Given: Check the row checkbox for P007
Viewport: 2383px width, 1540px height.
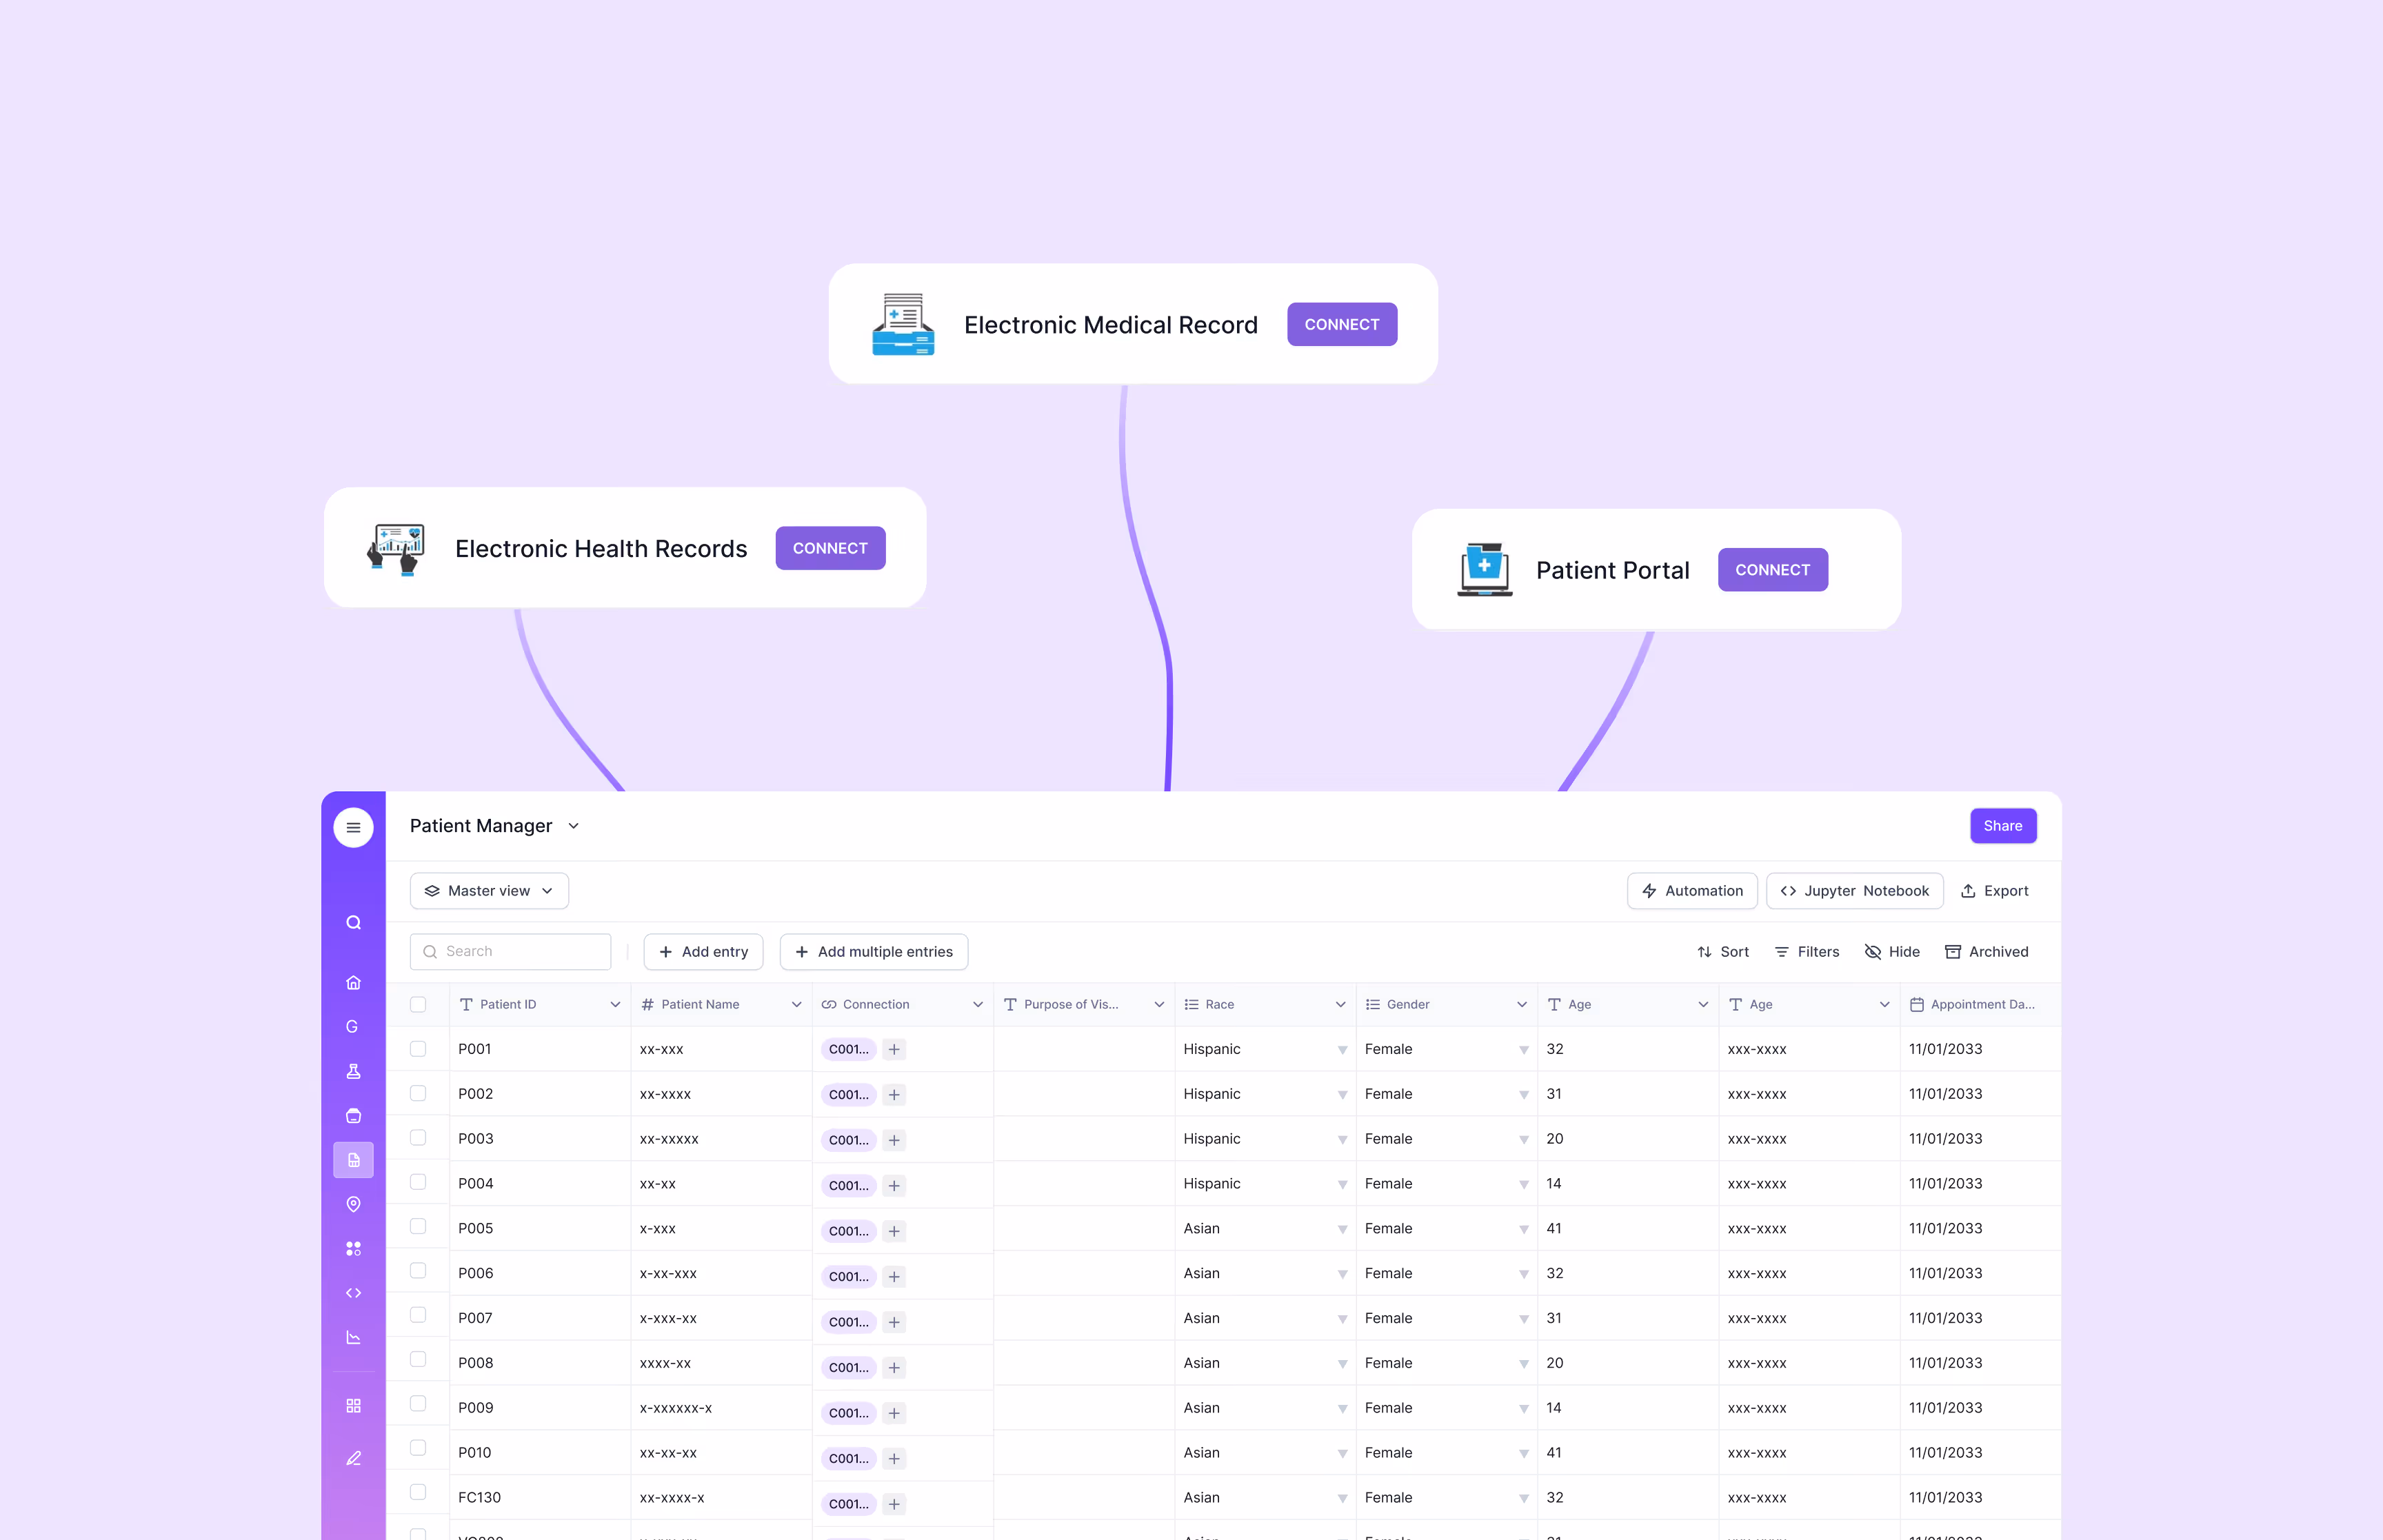Looking at the screenshot, I should pyautogui.click(x=418, y=1315).
